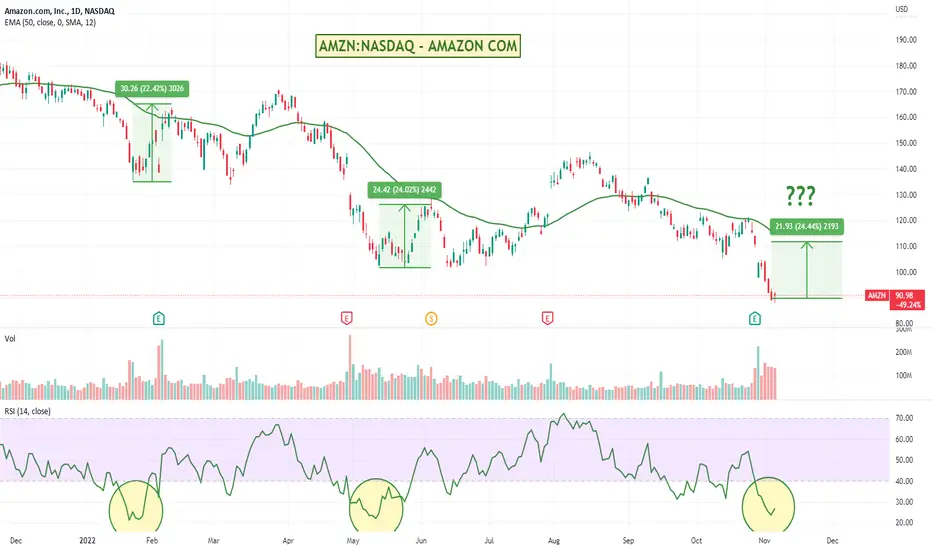Click the 40.00 RSI axis label
The image size is (932, 550).
pos(904,482)
